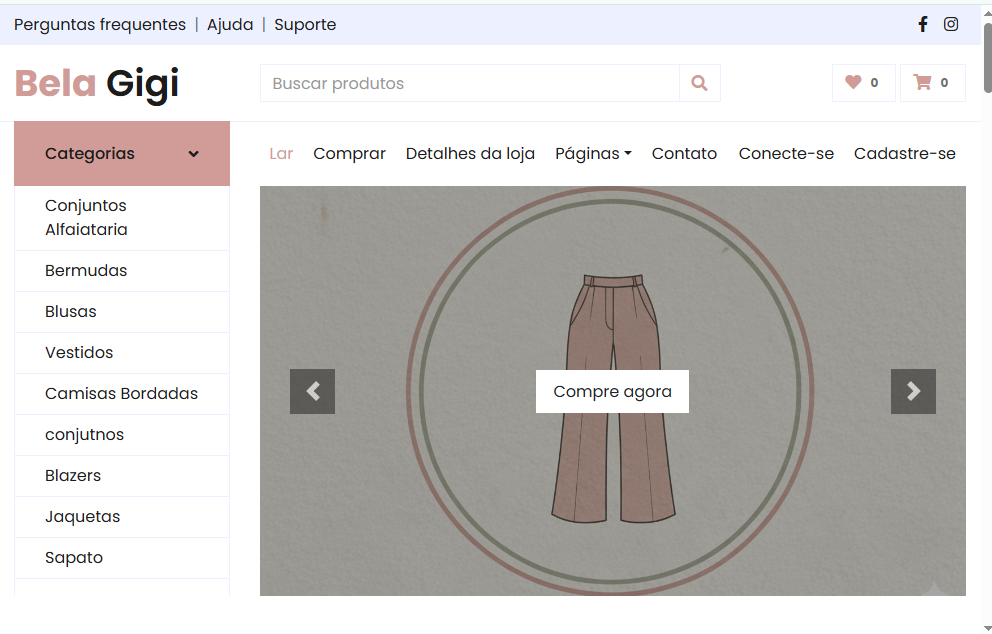Viewport: 992px width, 634px height.
Task: Select the Camisas Bordadas category
Action: [121, 394]
